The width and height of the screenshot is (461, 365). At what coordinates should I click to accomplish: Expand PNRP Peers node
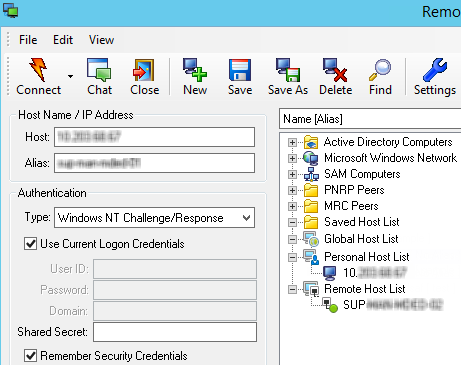tap(292, 190)
